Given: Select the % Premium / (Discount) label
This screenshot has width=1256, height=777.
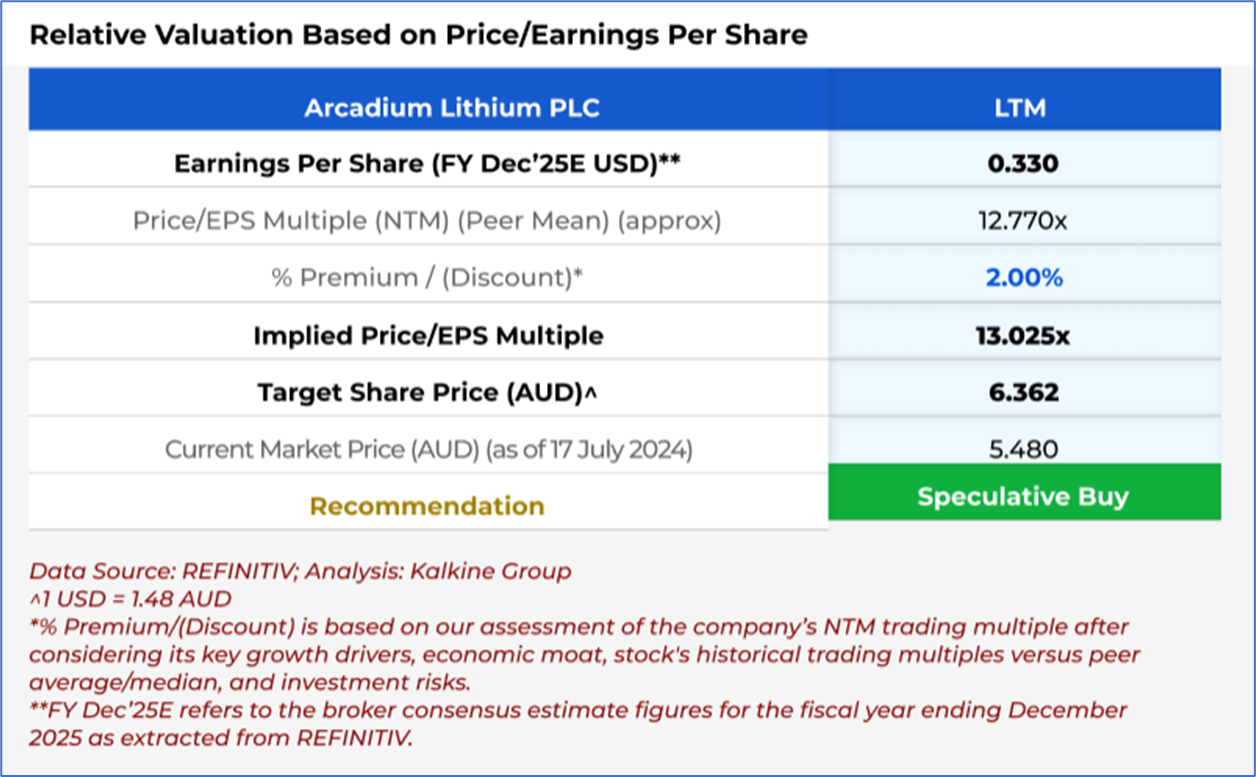Looking at the screenshot, I should [x=427, y=278].
